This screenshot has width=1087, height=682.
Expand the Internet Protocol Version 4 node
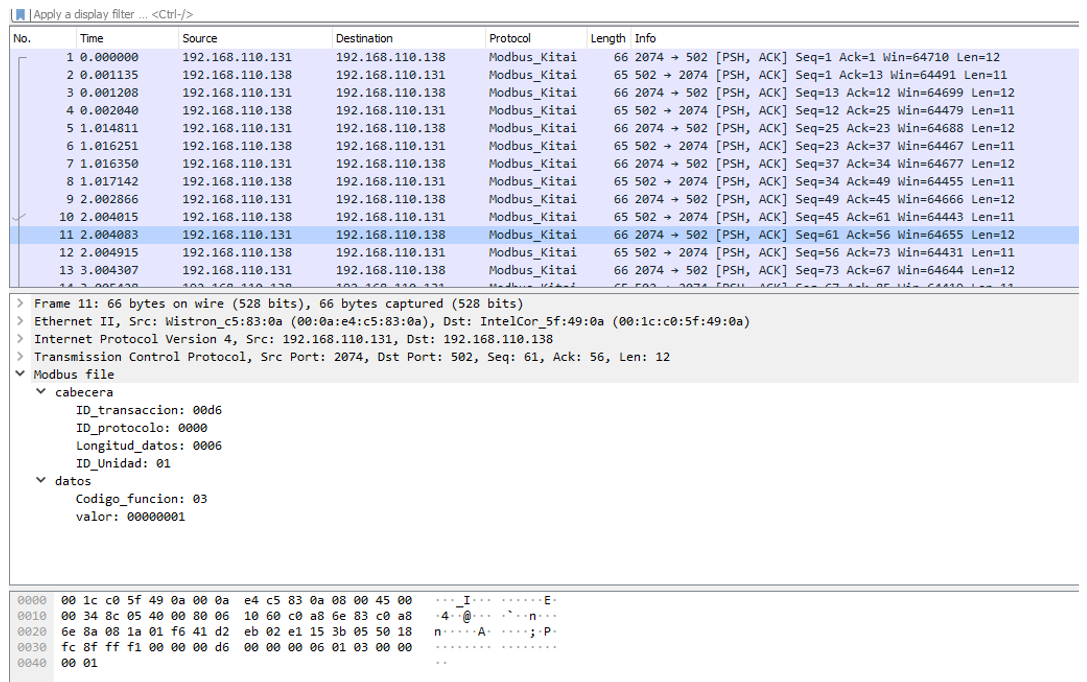(x=20, y=340)
